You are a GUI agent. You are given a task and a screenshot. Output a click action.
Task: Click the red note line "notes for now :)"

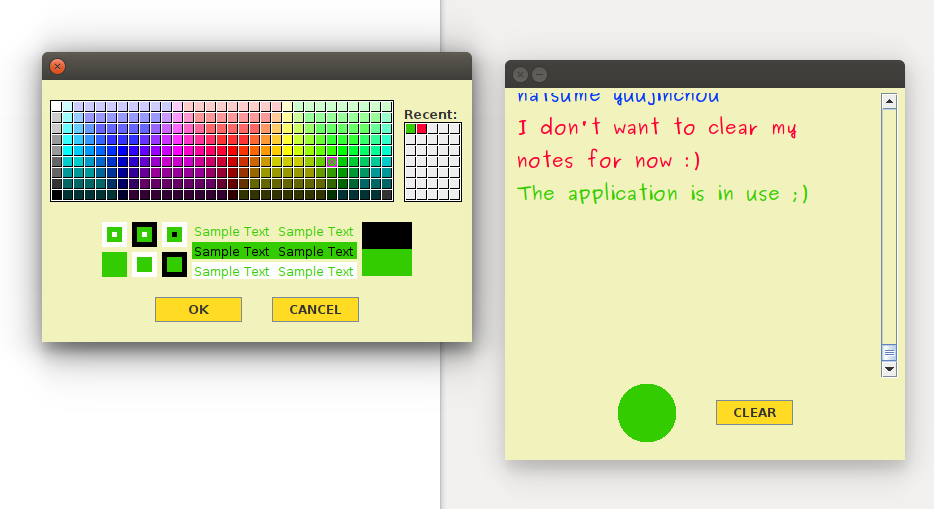click(x=609, y=160)
